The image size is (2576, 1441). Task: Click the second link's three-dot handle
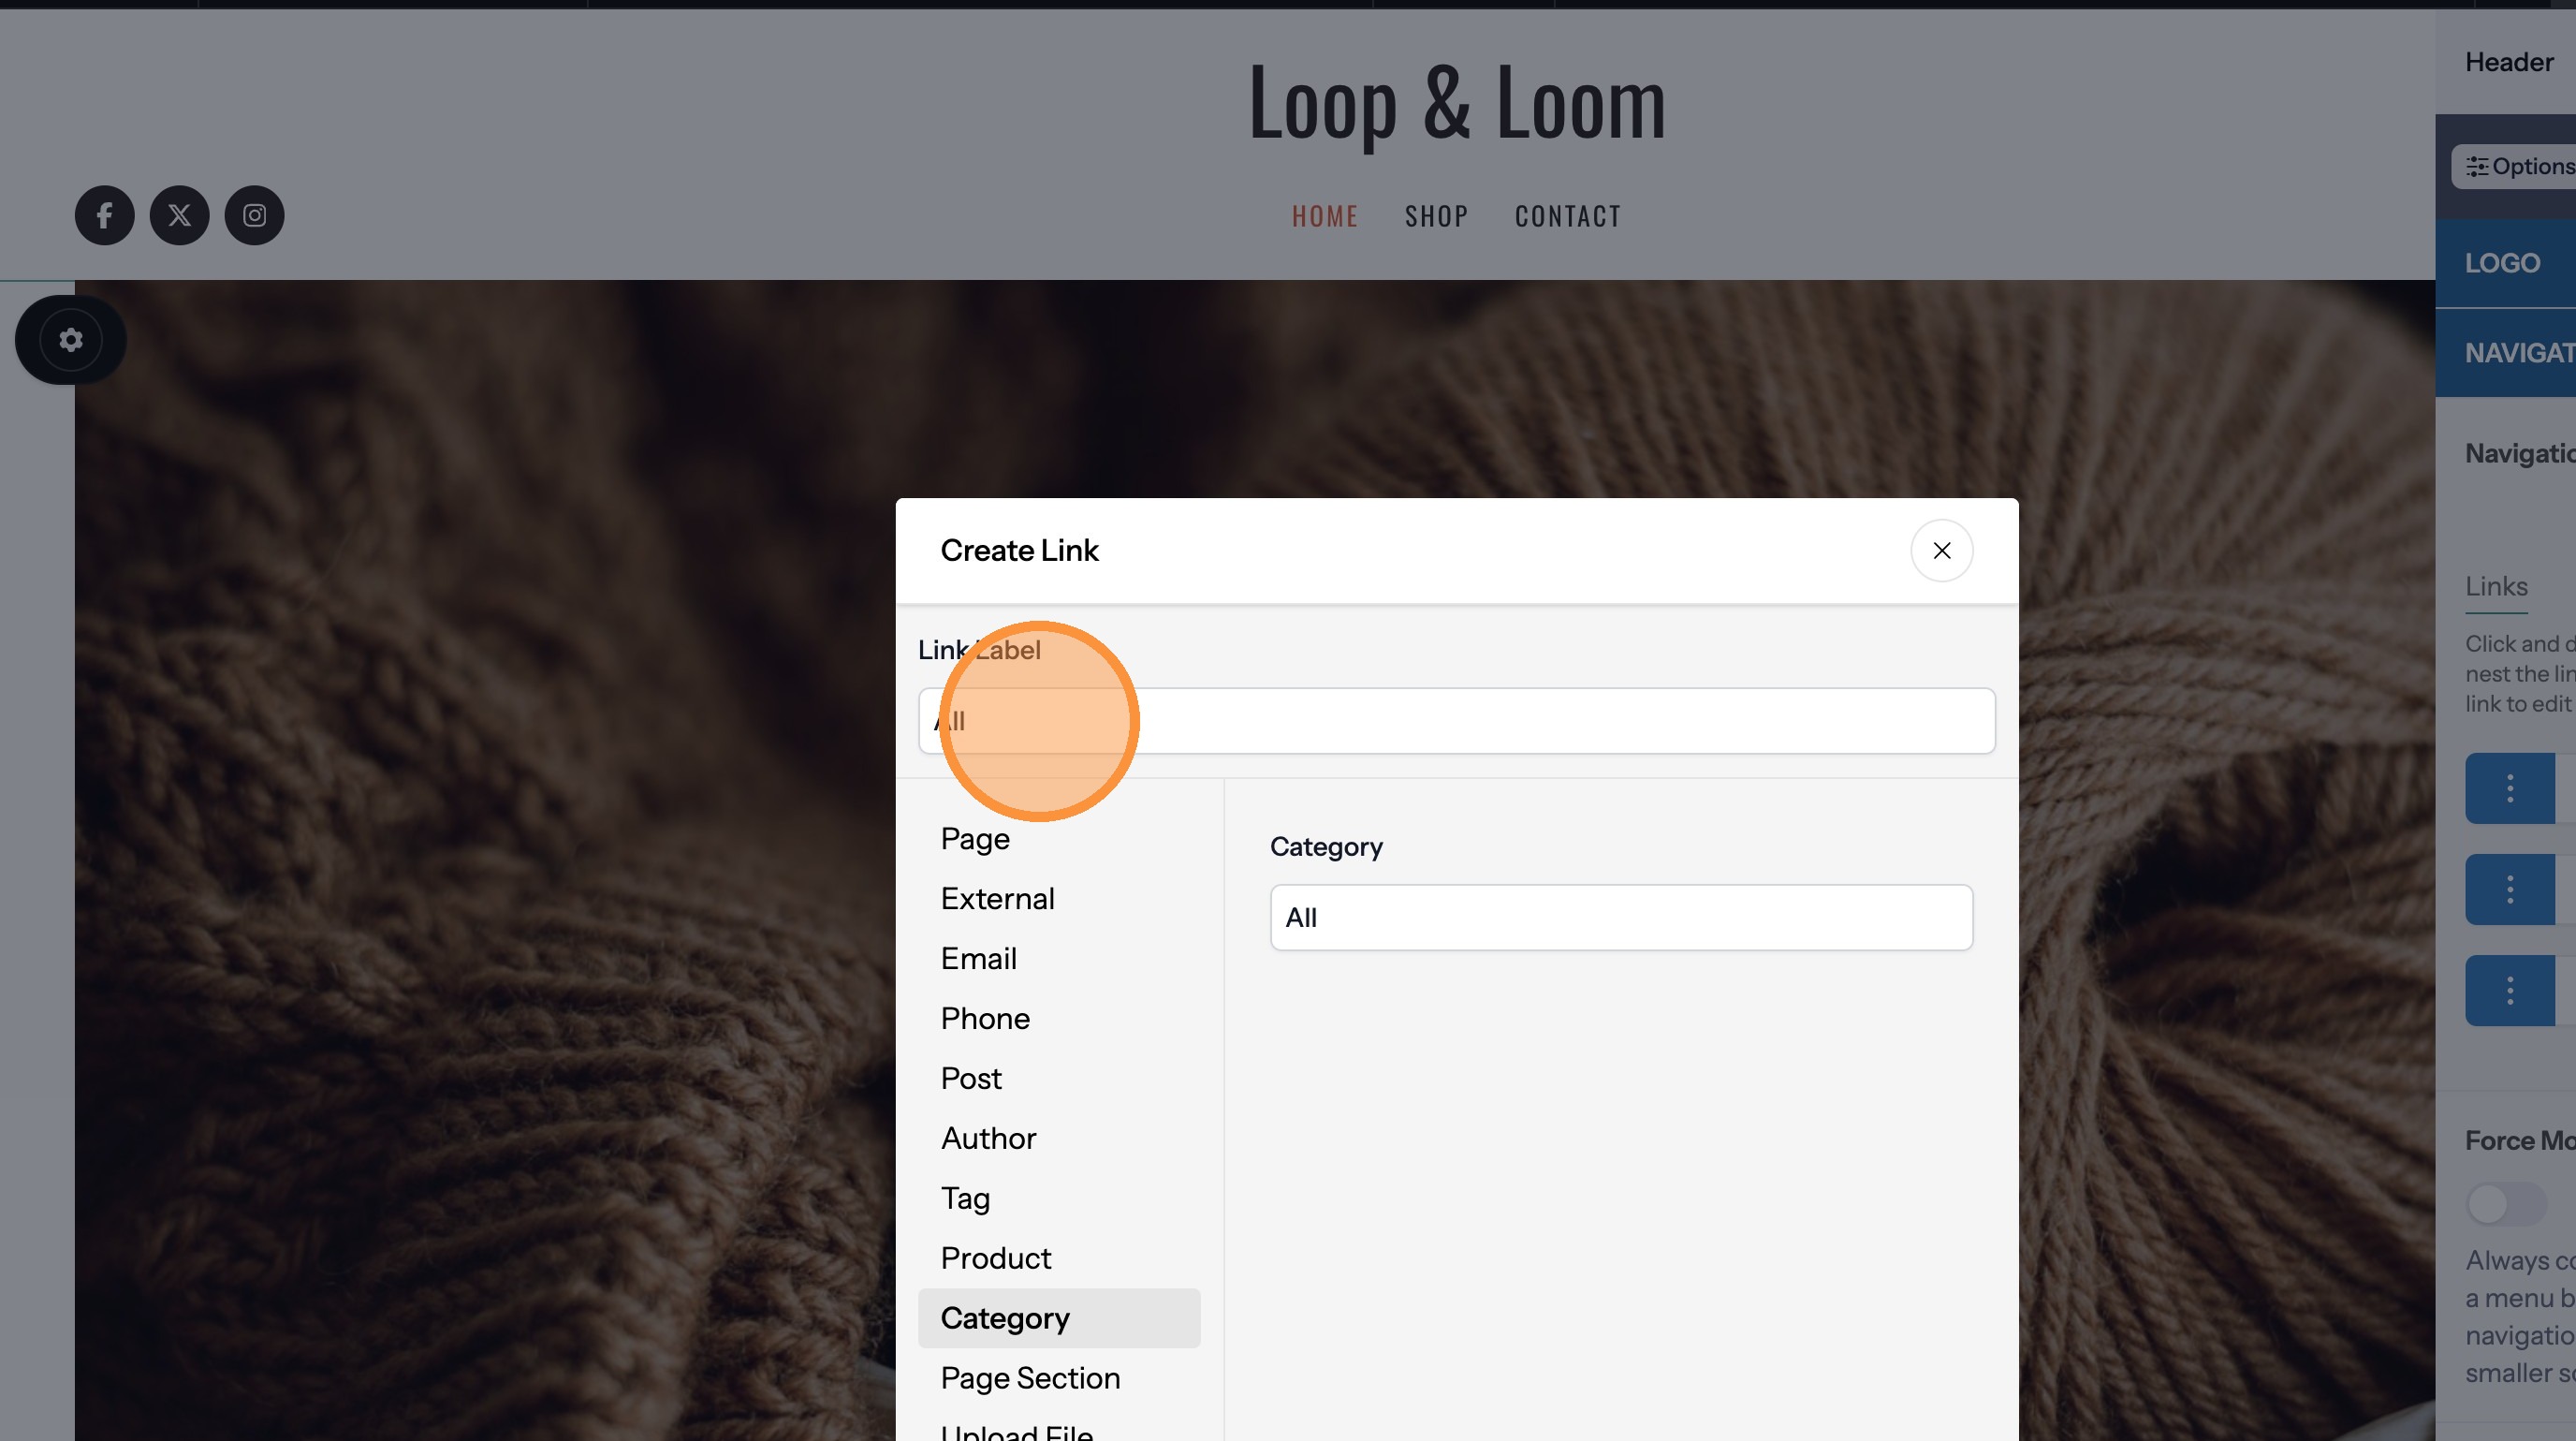(x=2509, y=889)
